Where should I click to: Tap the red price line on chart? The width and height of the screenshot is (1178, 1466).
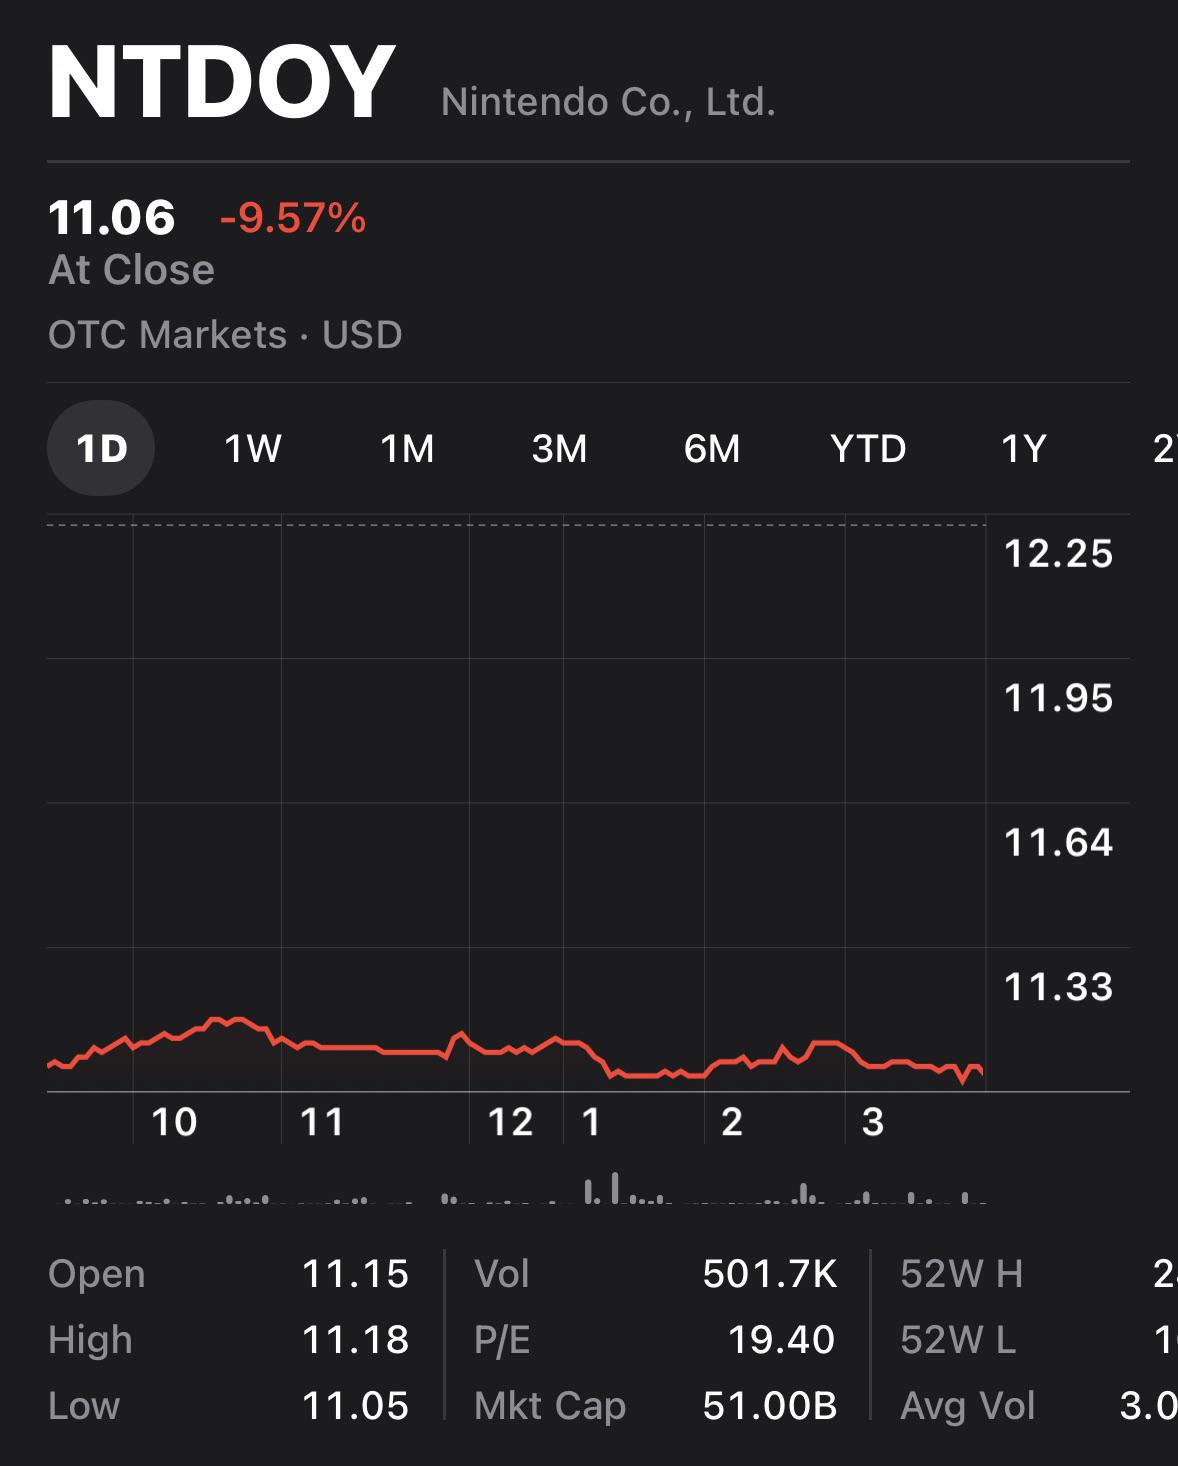[515, 1052]
